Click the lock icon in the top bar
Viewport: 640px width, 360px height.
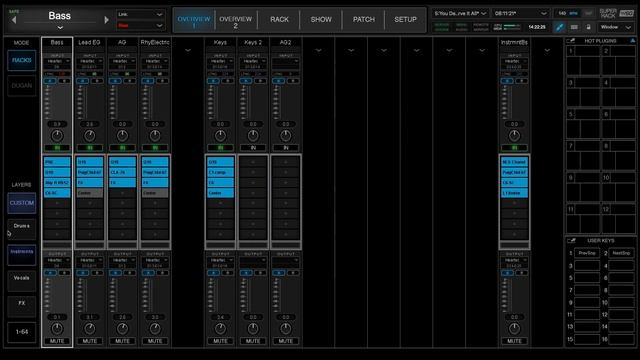[588, 27]
